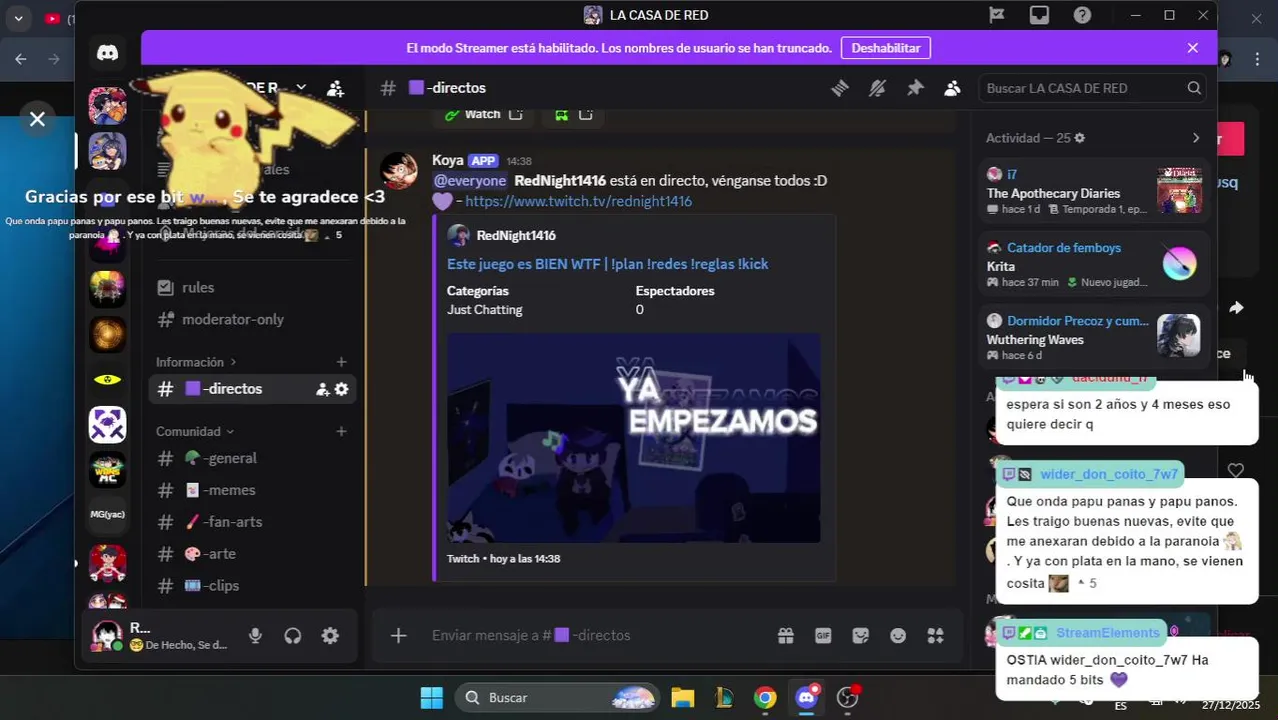Screen dimensions: 1278x720
Task: Edit -directos channel settings gear
Action: (x=341, y=389)
